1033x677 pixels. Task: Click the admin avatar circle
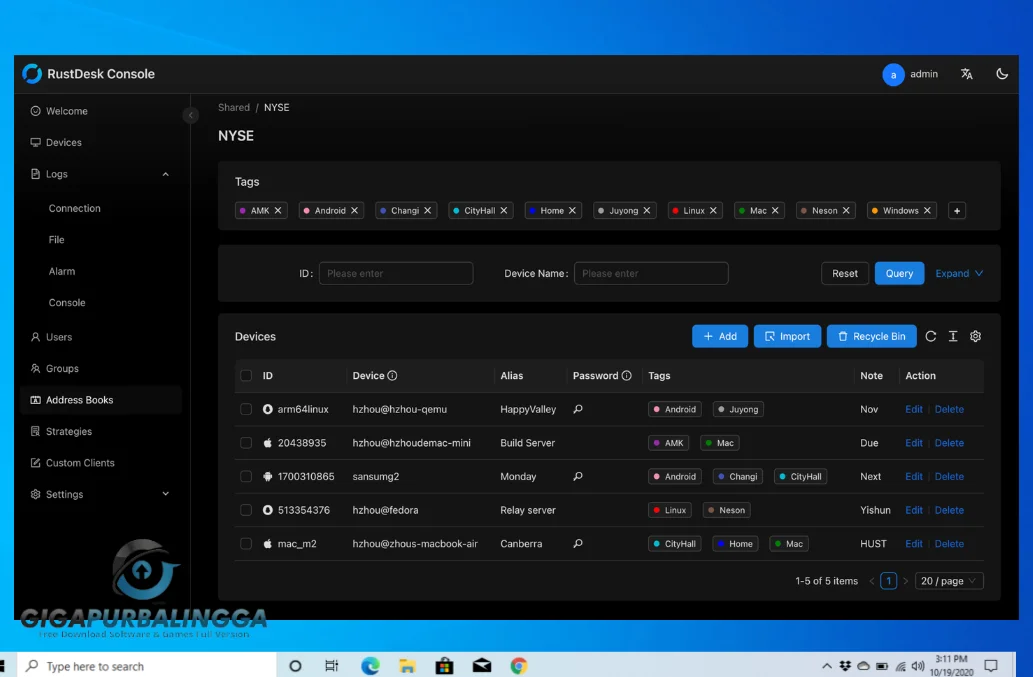tap(893, 74)
